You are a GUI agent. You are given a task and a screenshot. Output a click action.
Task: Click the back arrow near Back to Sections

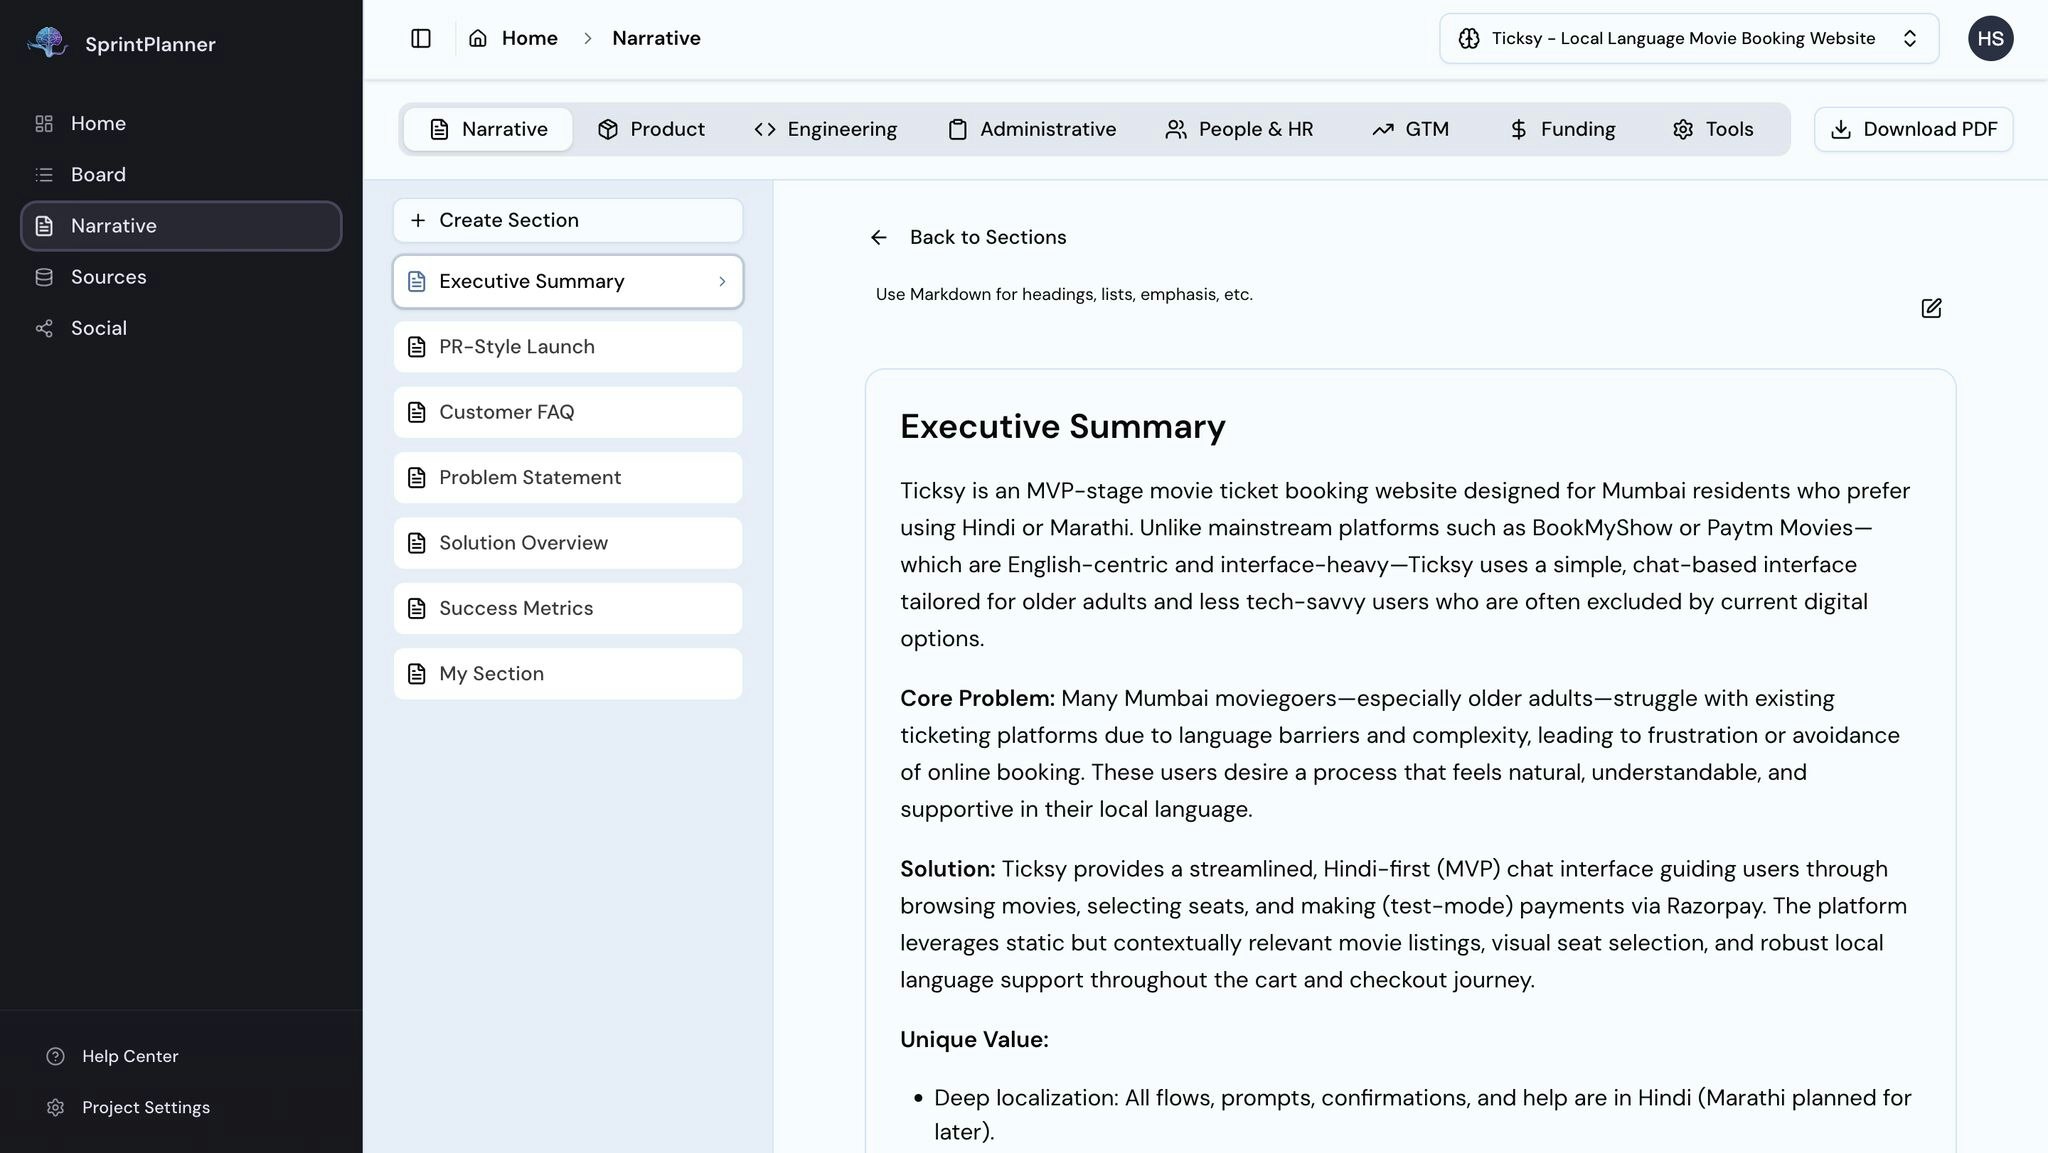pyautogui.click(x=879, y=237)
